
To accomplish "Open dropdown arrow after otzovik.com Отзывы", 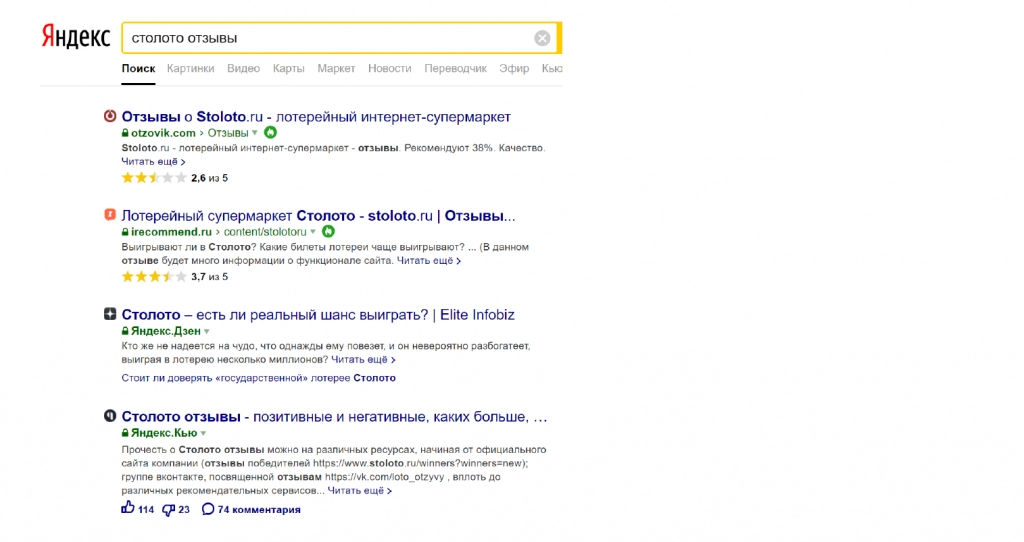I will tap(255, 133).
